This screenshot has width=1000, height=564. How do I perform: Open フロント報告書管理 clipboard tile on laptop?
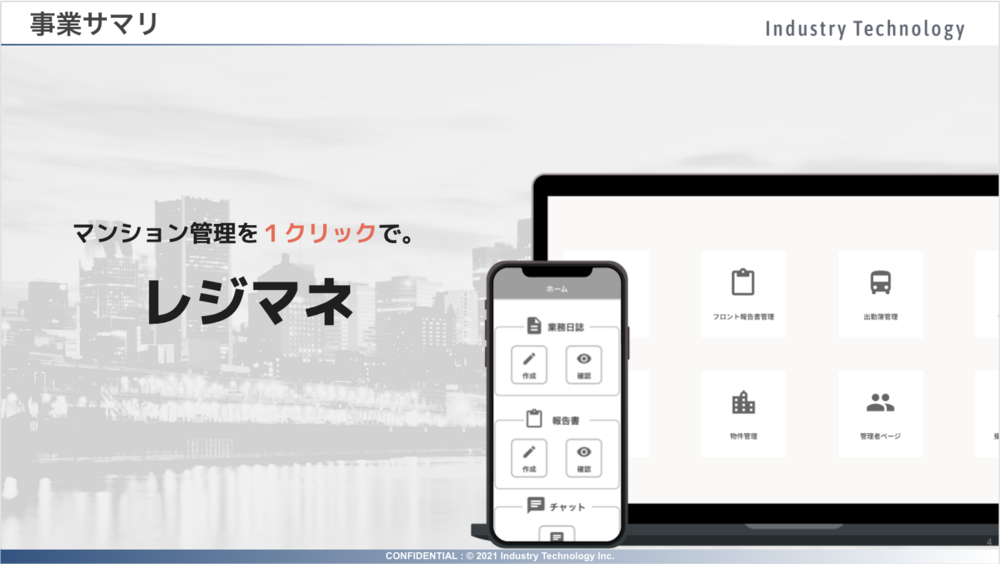coord(743,294)
